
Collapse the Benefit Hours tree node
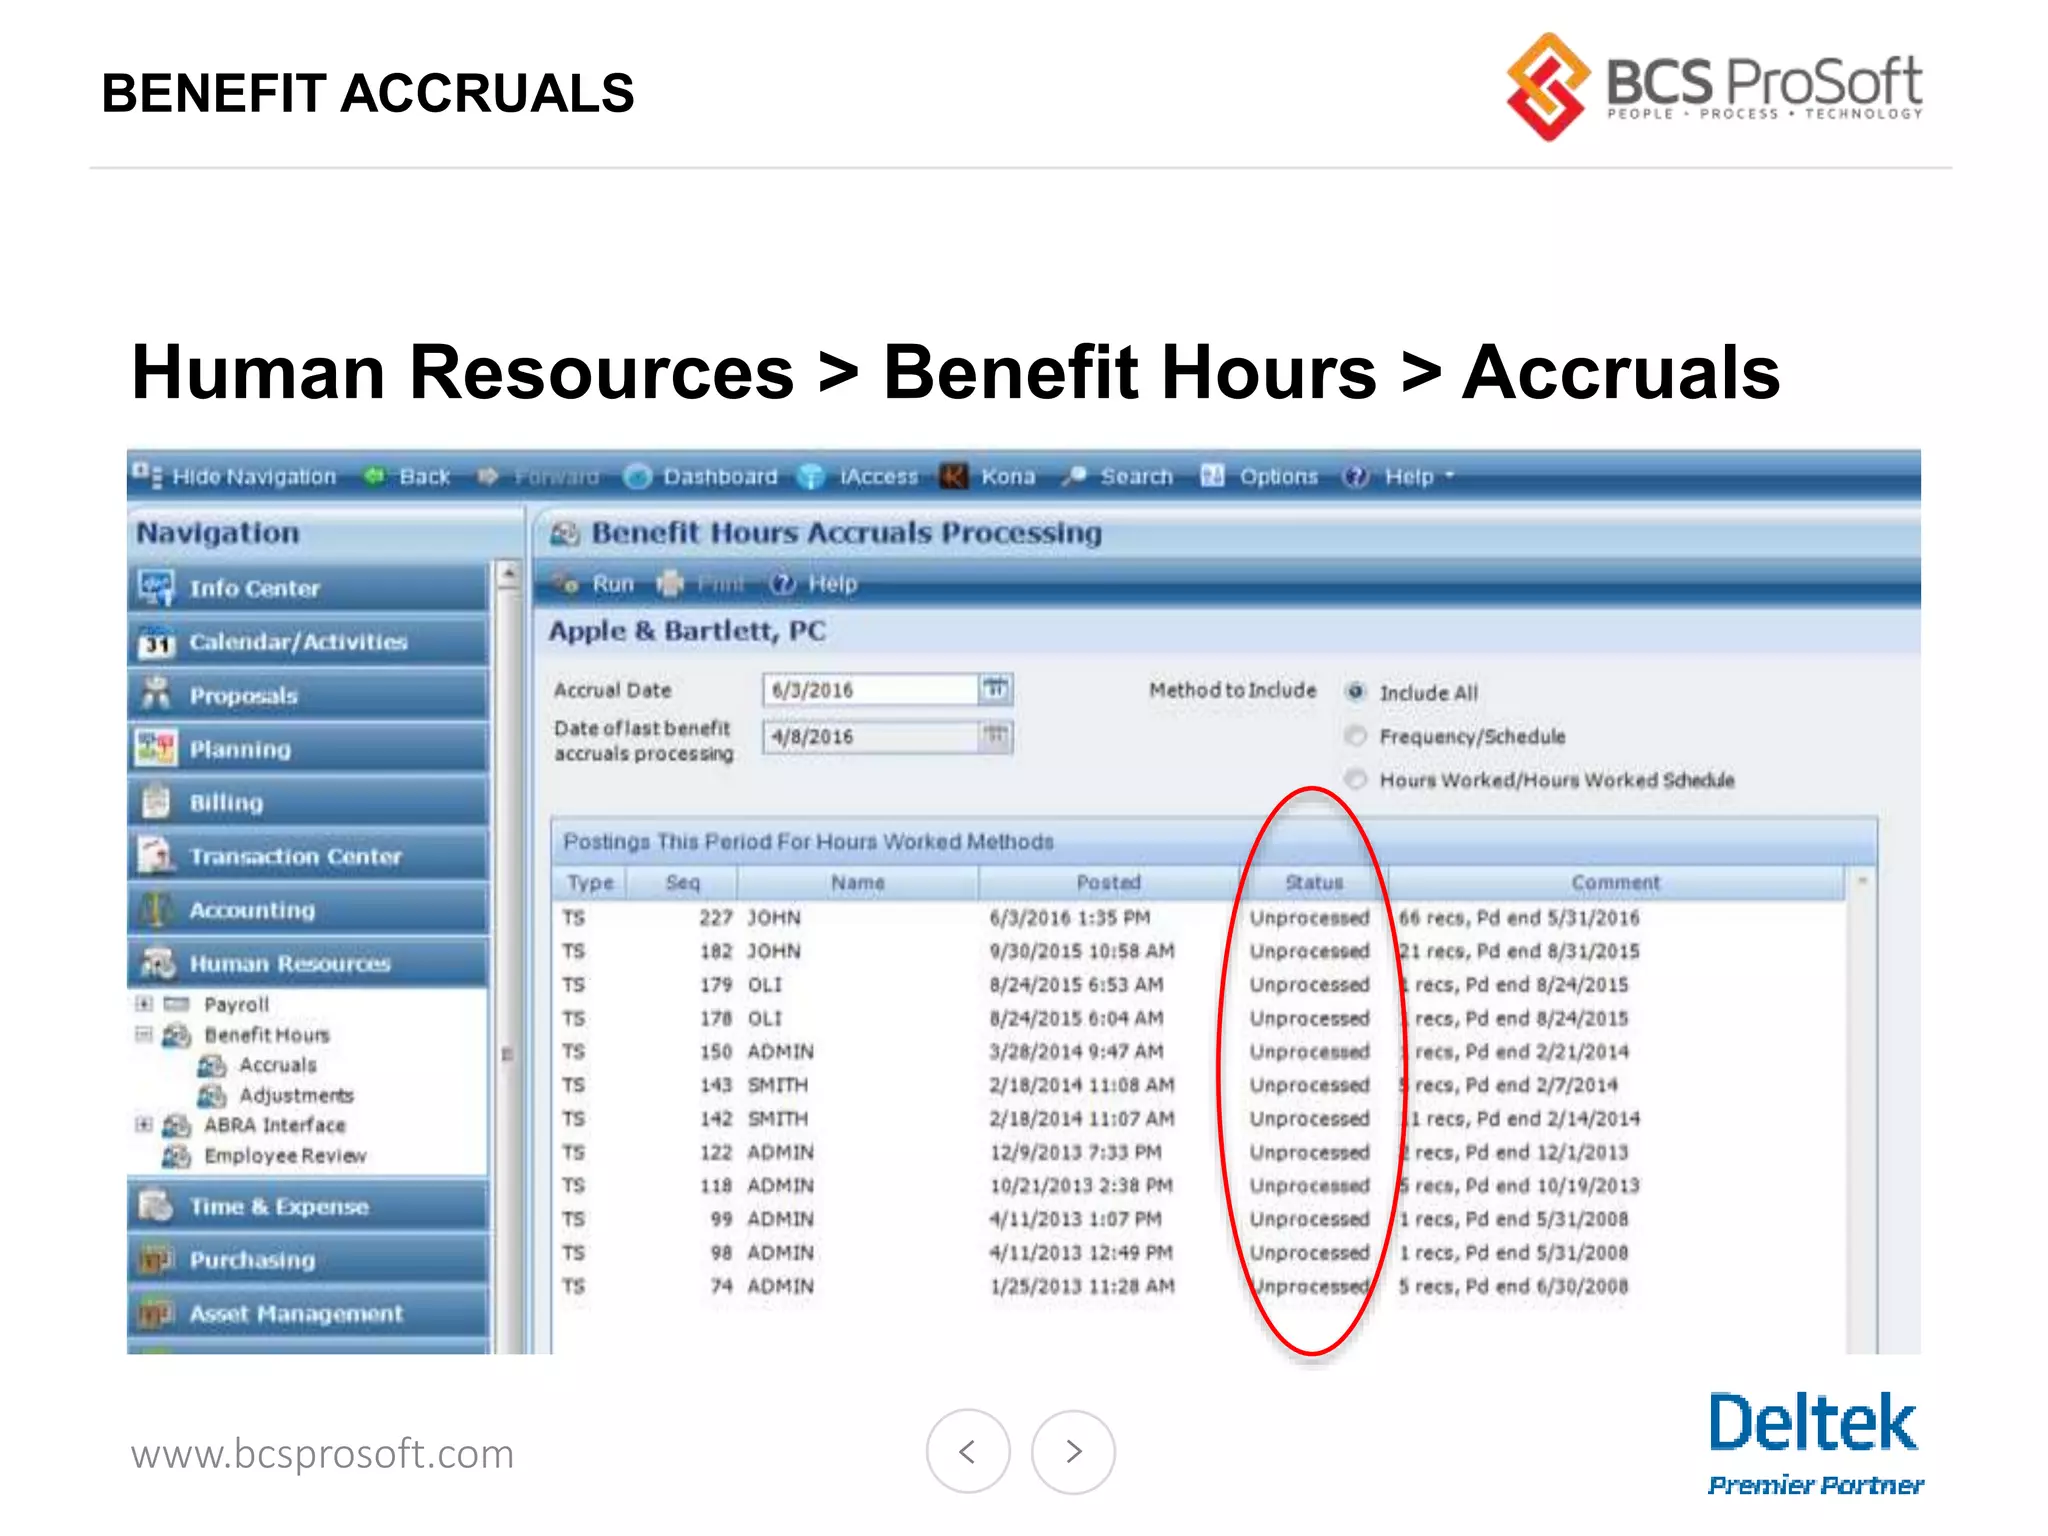pyautogui.click(x=144, y=1034)
